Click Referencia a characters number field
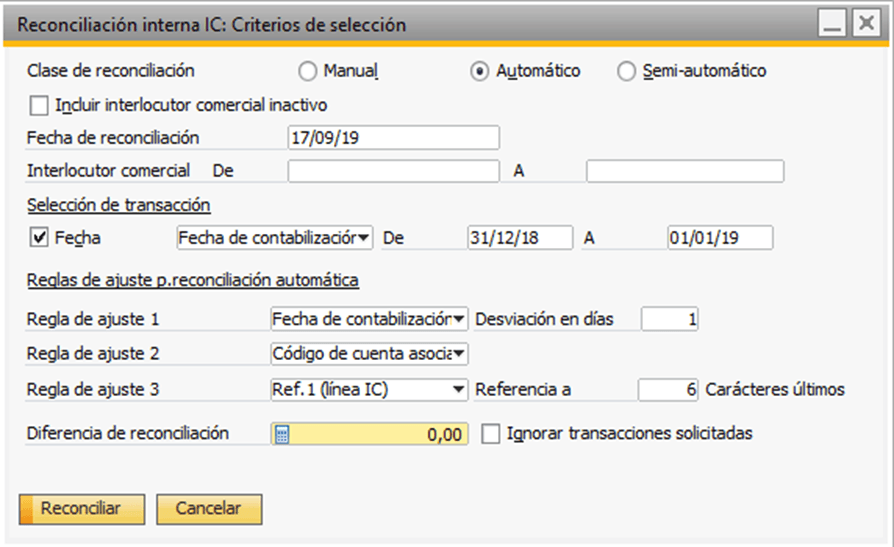 668,390
